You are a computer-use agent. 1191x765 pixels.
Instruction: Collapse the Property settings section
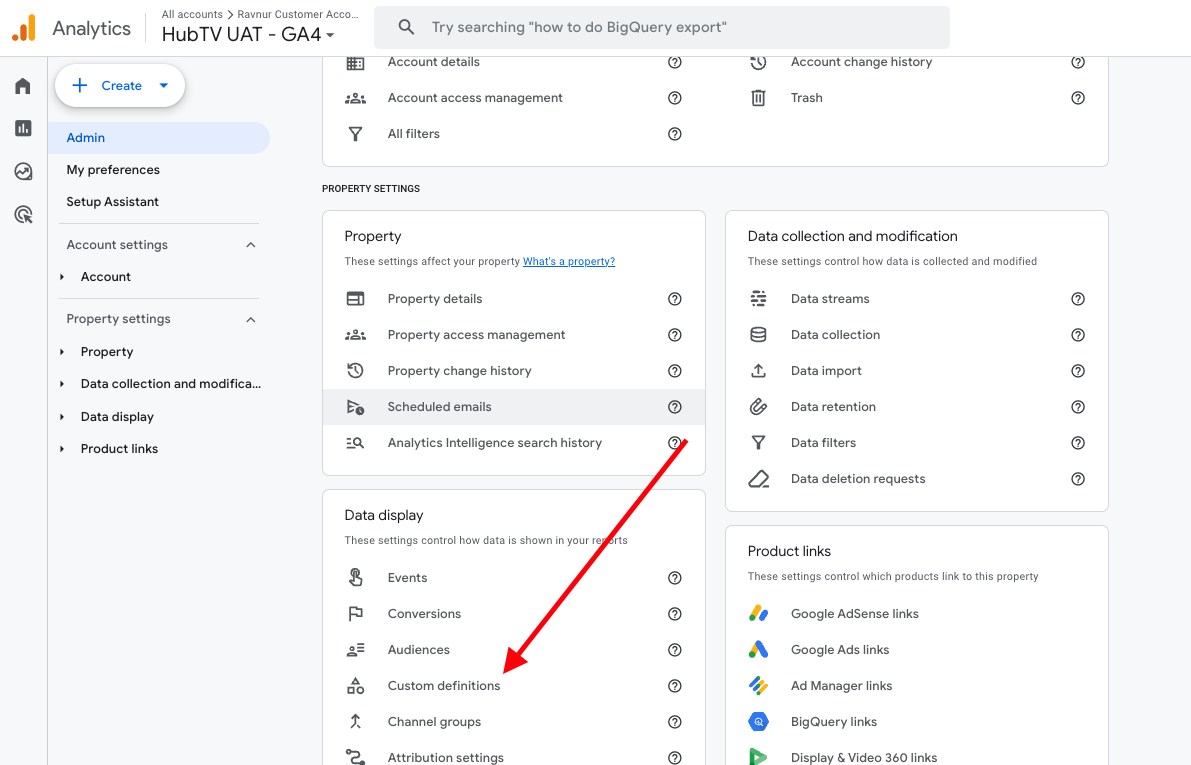[251, 319]
